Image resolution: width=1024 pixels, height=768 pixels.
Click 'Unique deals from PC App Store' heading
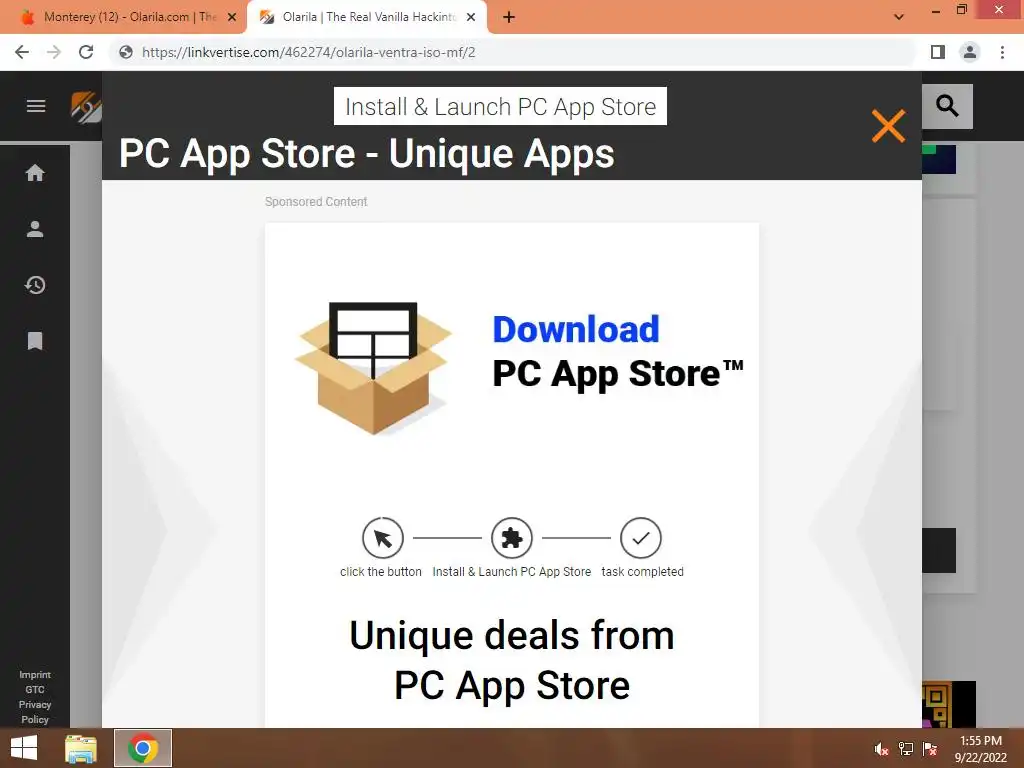tap(512, 660)
